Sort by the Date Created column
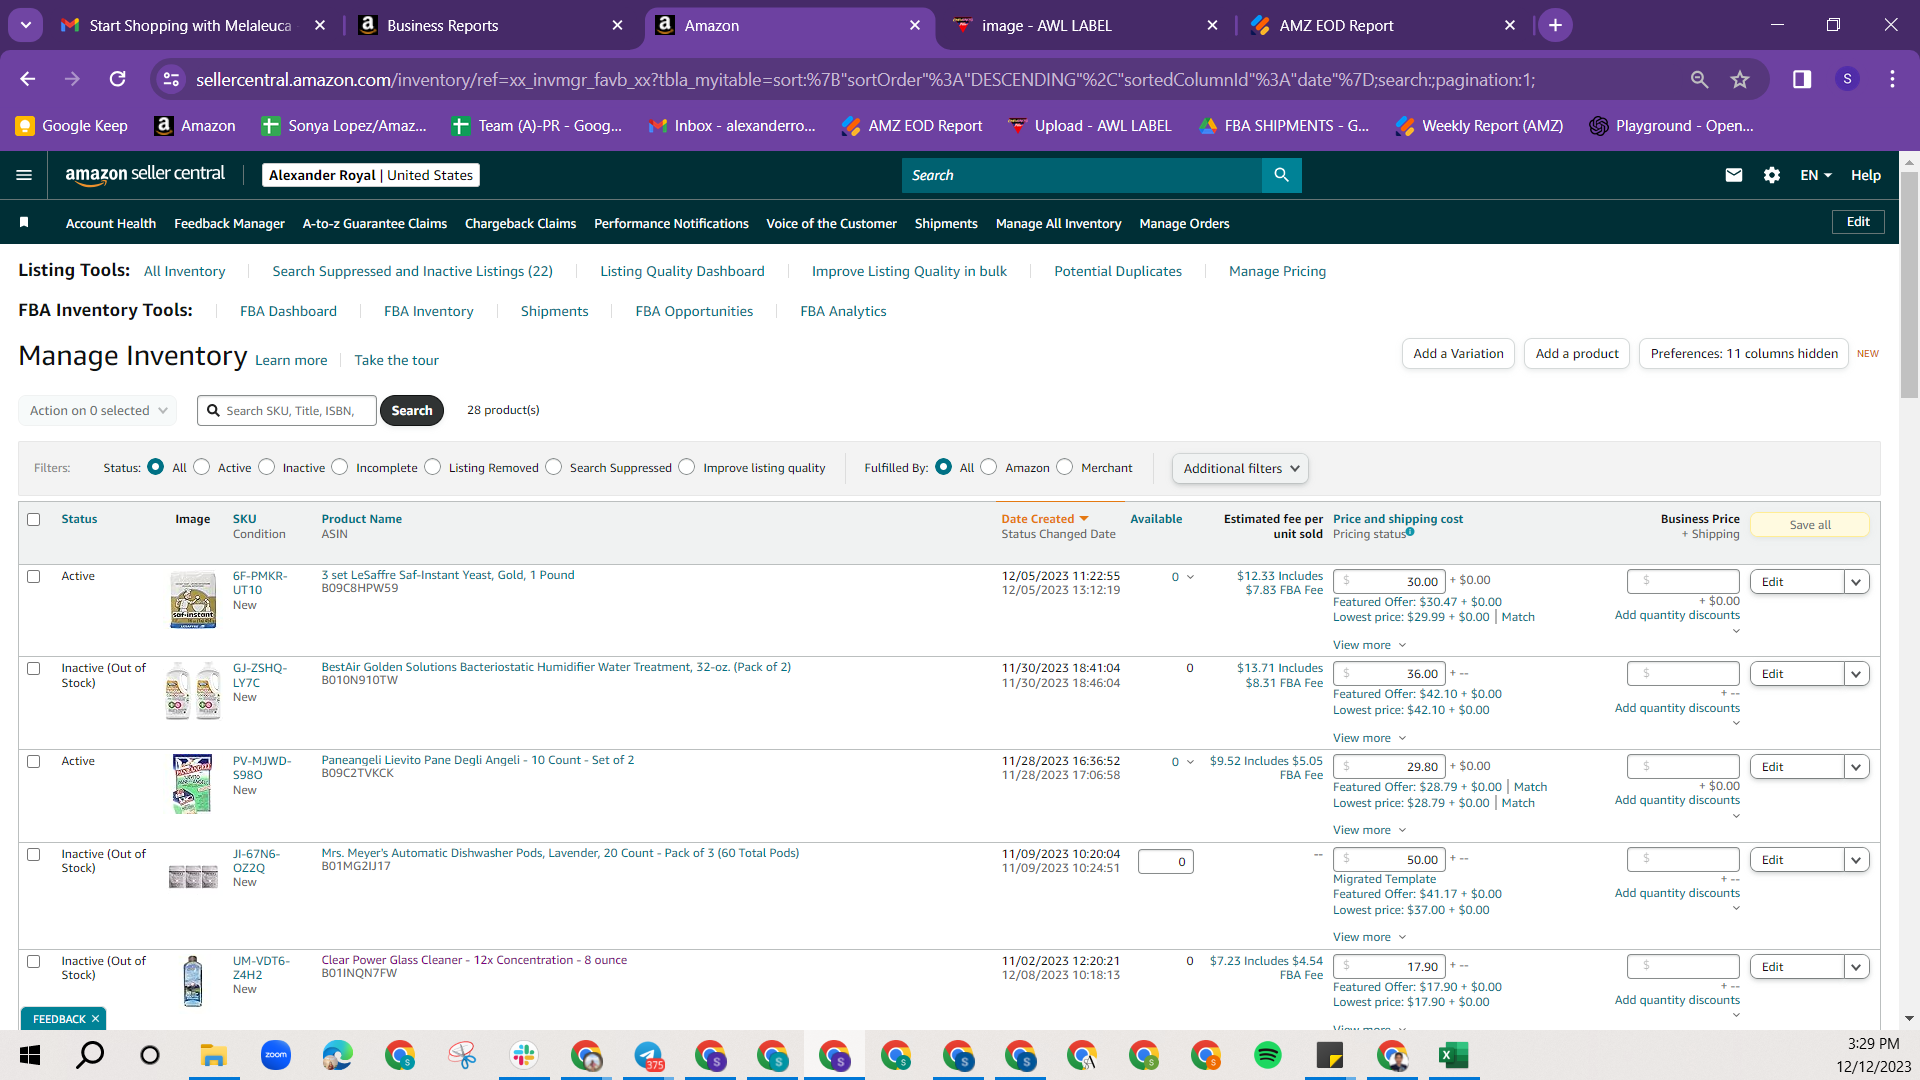This screenshot has width=1920, height=1080. (1044, 519)
